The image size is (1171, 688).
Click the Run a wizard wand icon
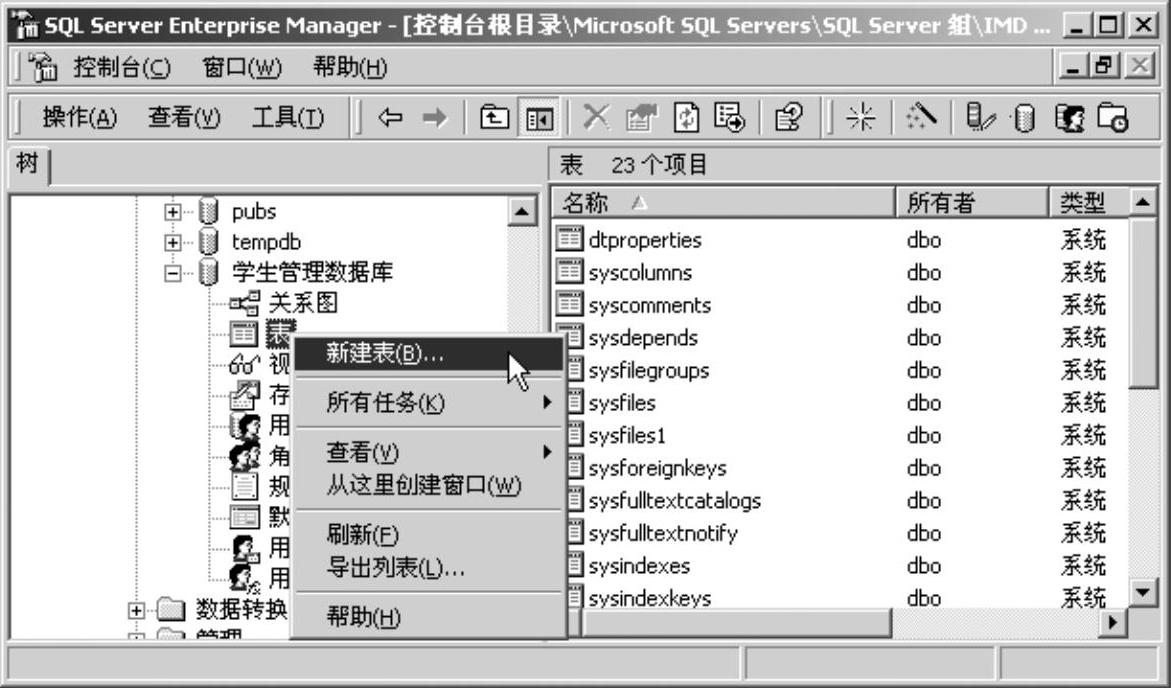point(920,116)
